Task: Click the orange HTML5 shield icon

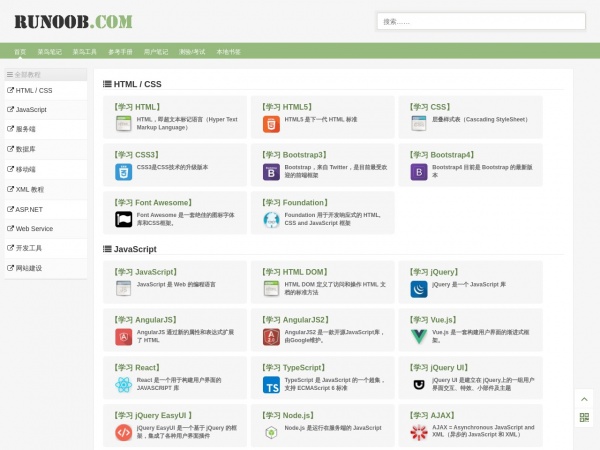Action: click(271, 124)
